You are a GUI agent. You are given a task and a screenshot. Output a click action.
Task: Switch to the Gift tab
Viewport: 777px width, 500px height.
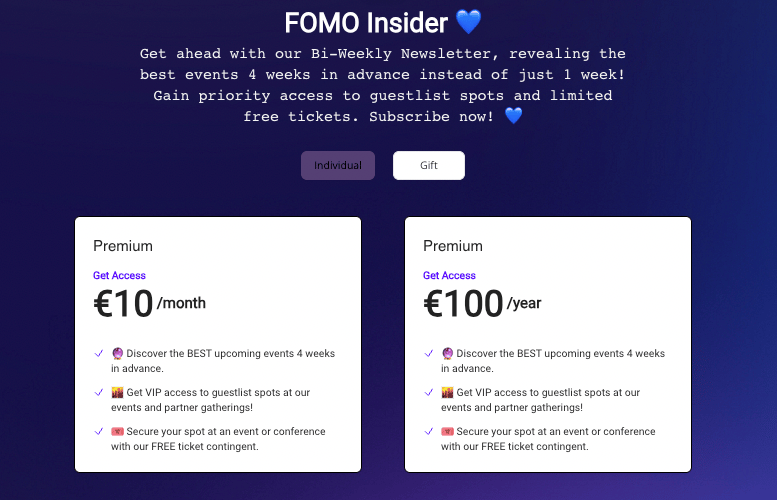(429, 166)
